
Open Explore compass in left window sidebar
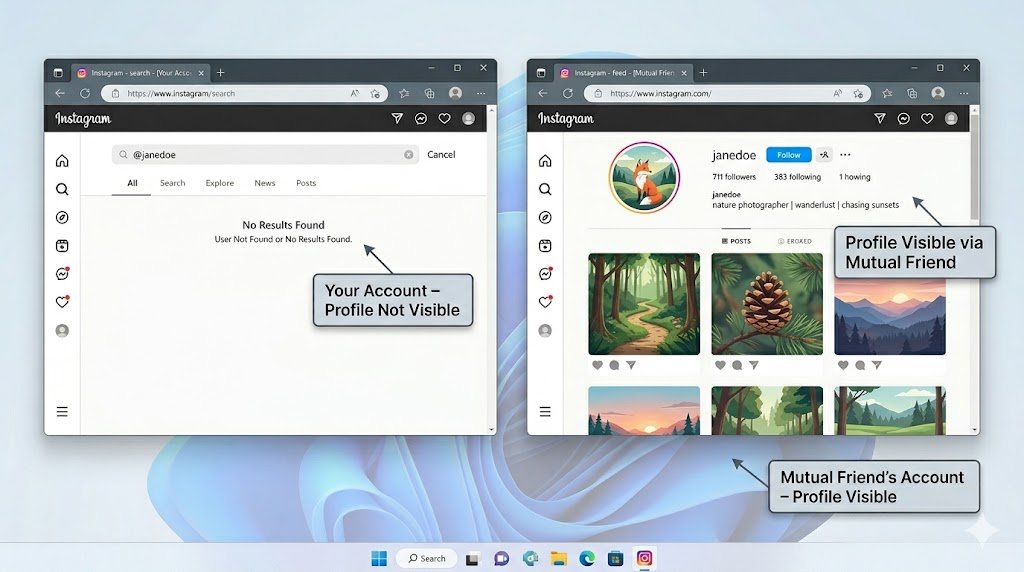tap(62, 217)
